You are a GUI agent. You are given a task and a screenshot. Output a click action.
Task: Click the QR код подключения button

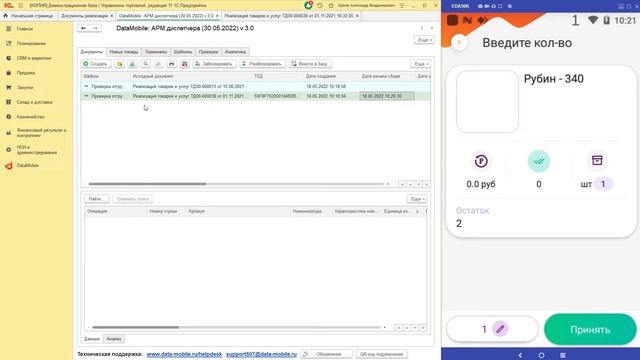pyautogui.click(x=382, y=354)
